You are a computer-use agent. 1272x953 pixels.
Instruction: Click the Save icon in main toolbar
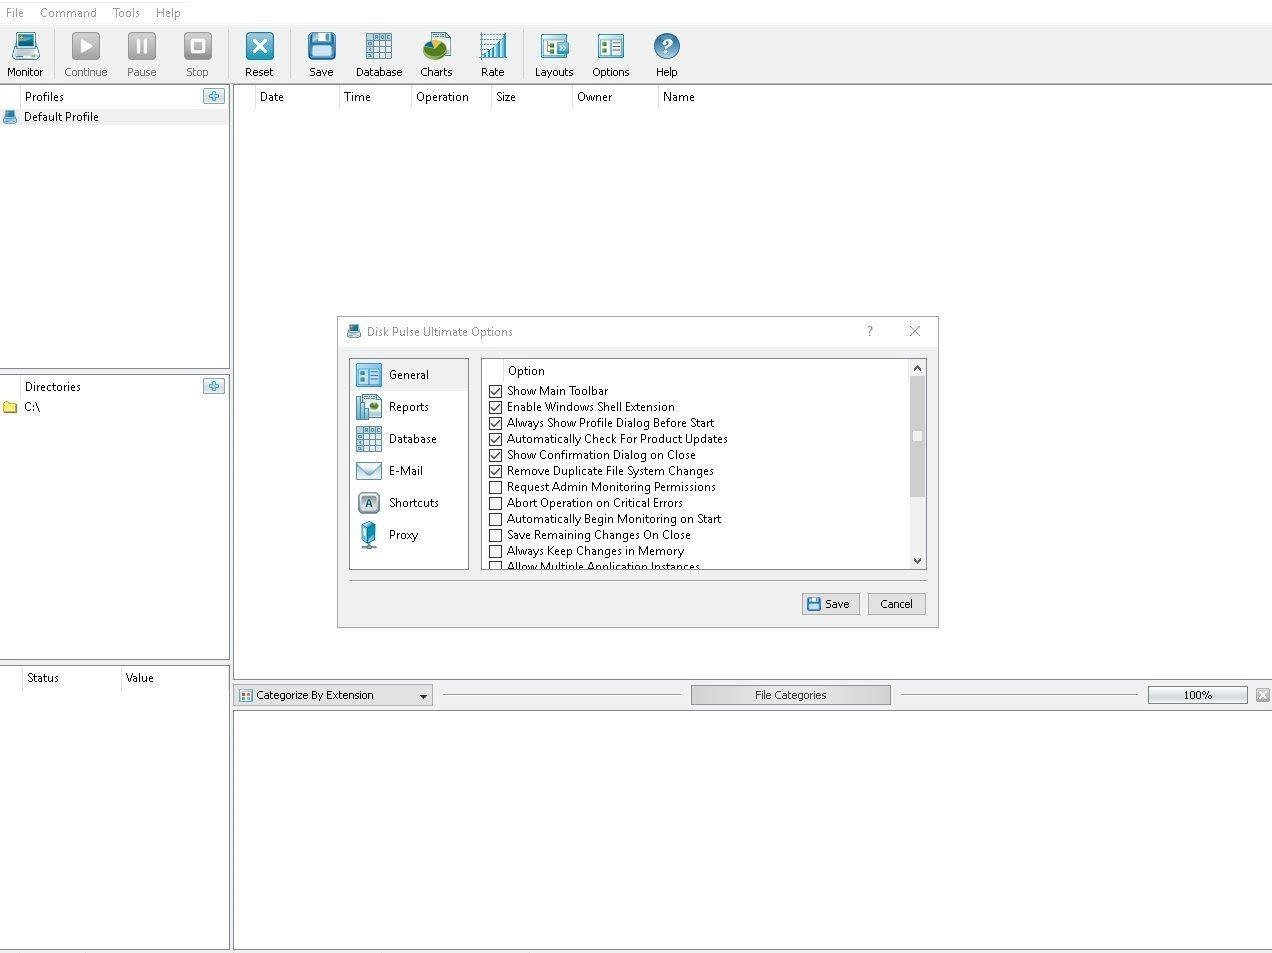click(321, 55)
